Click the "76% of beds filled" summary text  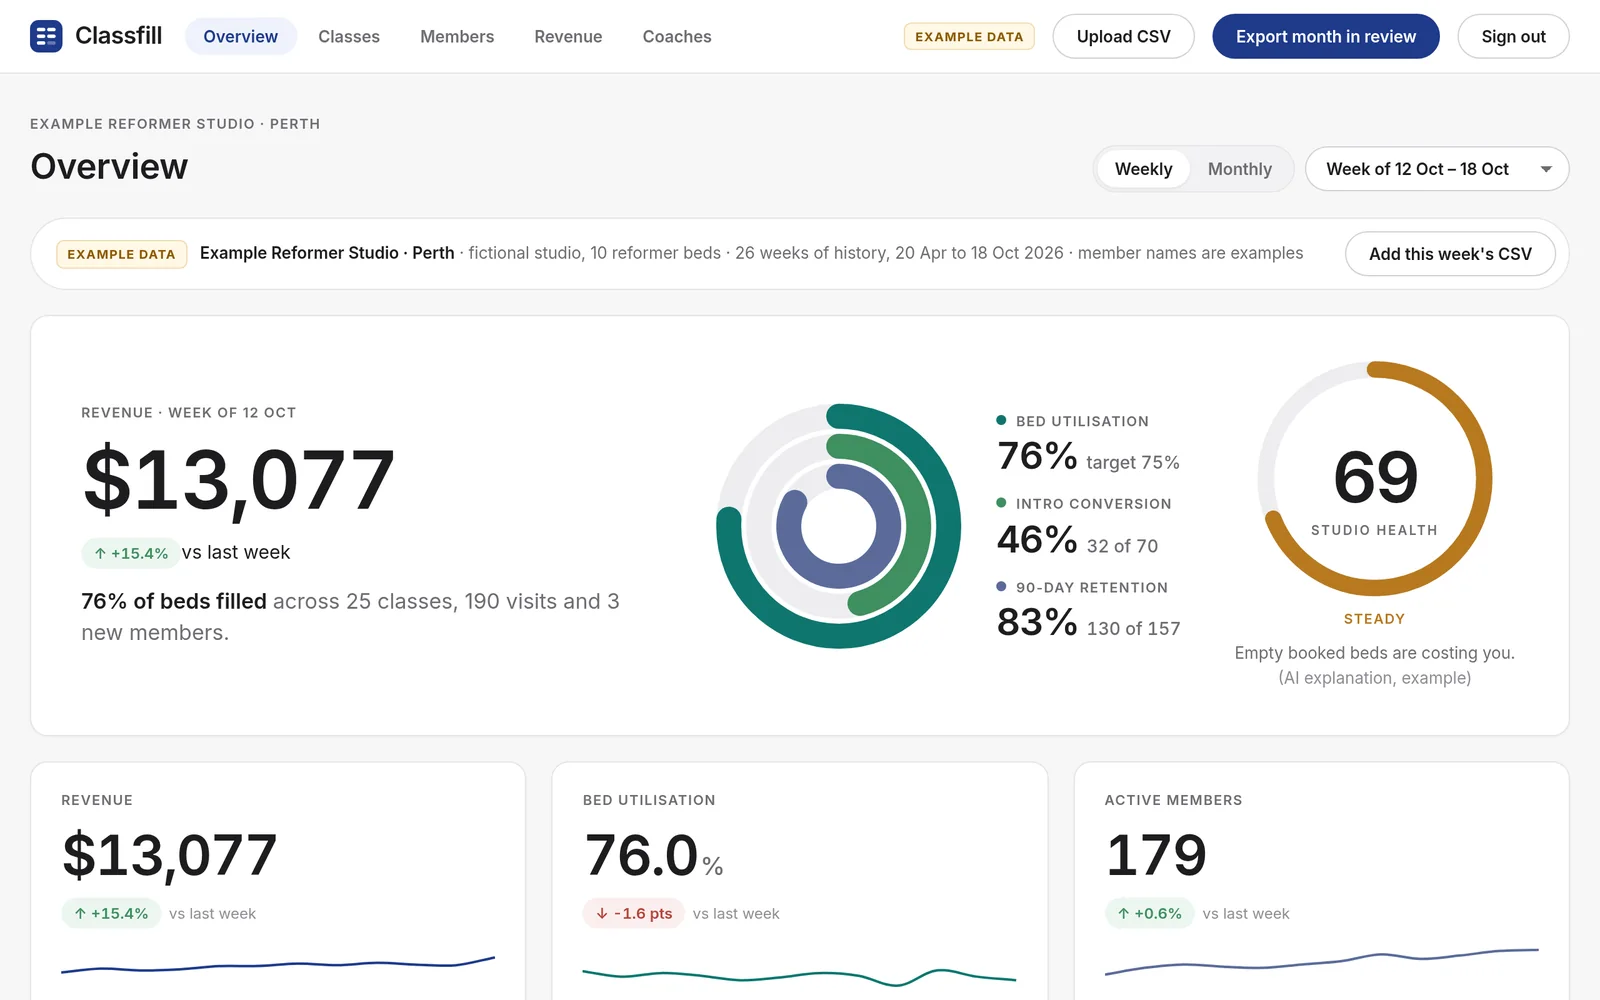174,601
